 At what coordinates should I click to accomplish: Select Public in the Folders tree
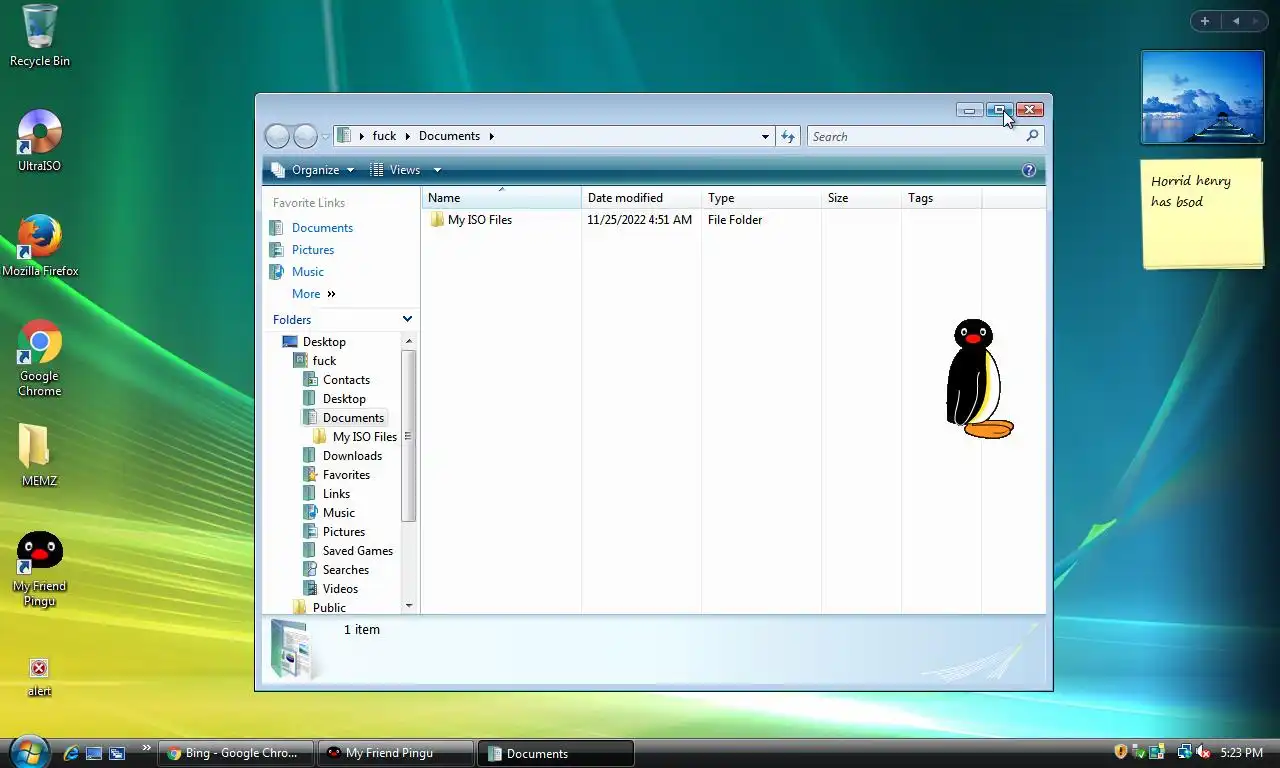tap(319, 607)
